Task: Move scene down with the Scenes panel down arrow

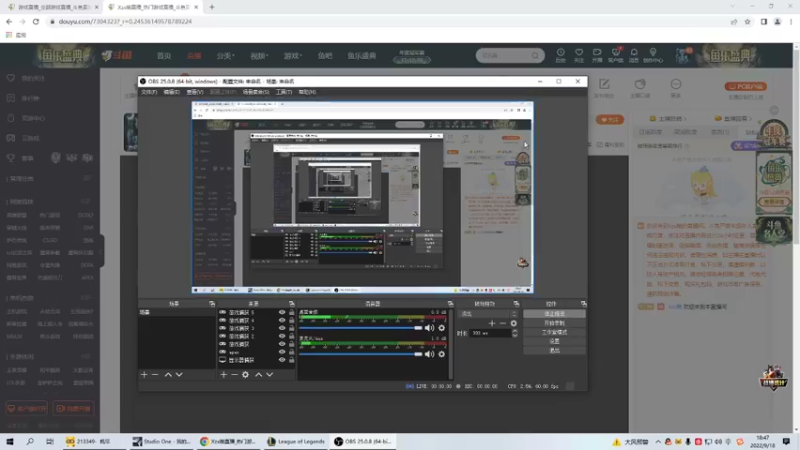Action: coord(179,374)
